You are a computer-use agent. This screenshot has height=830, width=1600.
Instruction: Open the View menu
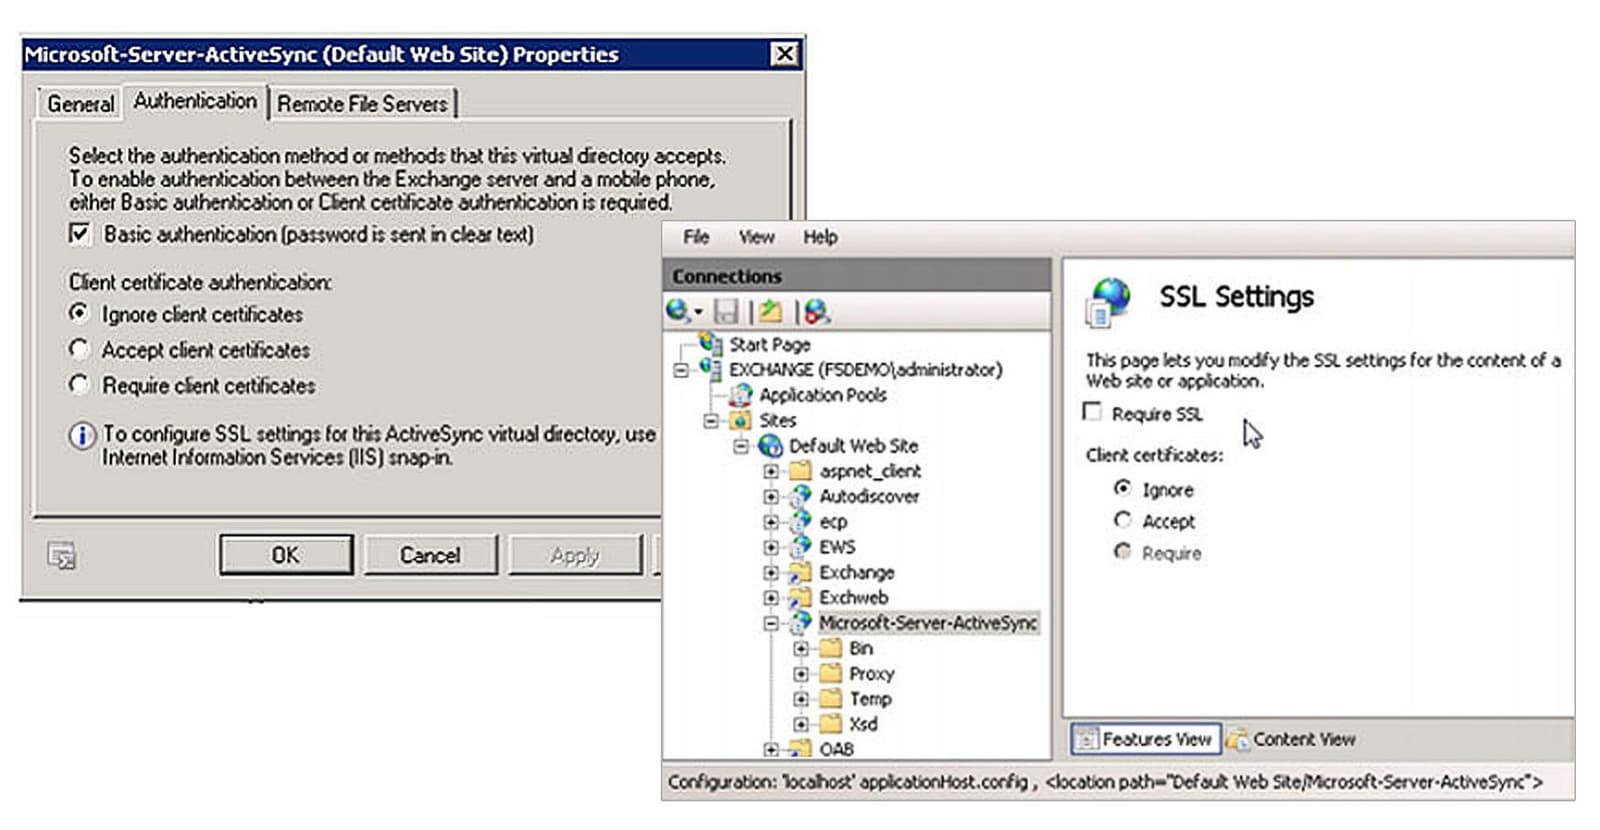pyautogui.click(x=756, y=237)
